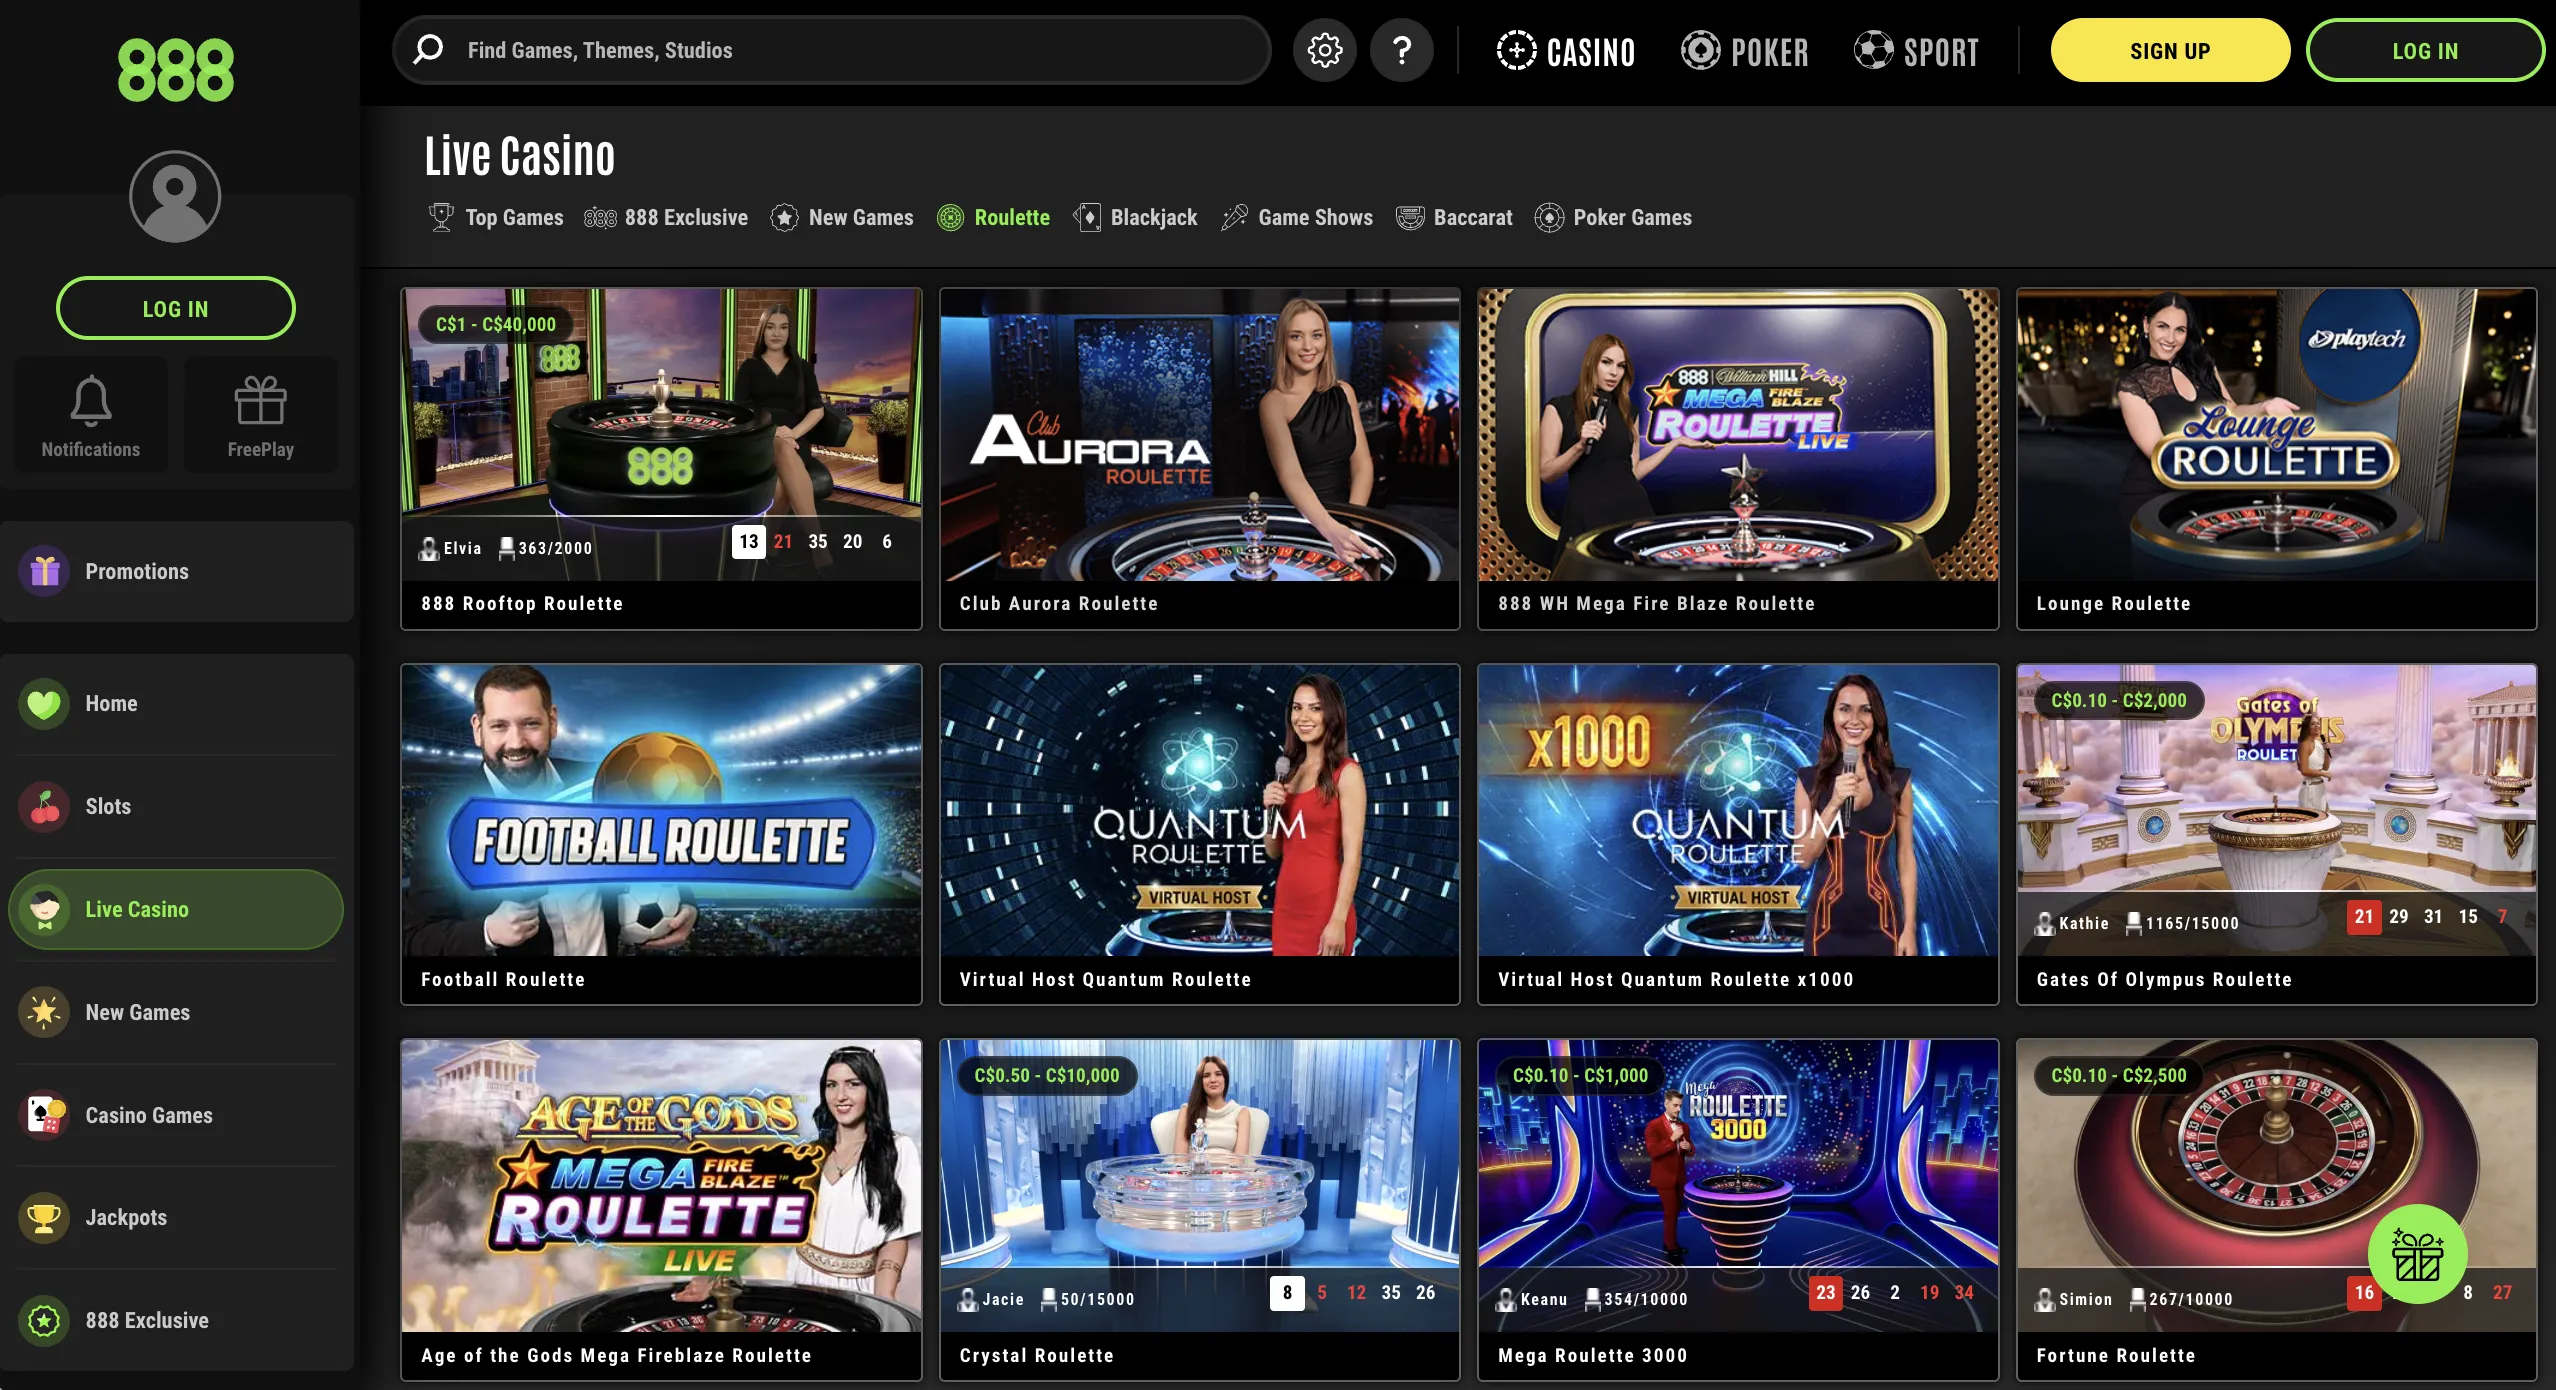
Task: Select the 888 Exclusive category tab
Action: pyautogui.click(x=666, y=217)
